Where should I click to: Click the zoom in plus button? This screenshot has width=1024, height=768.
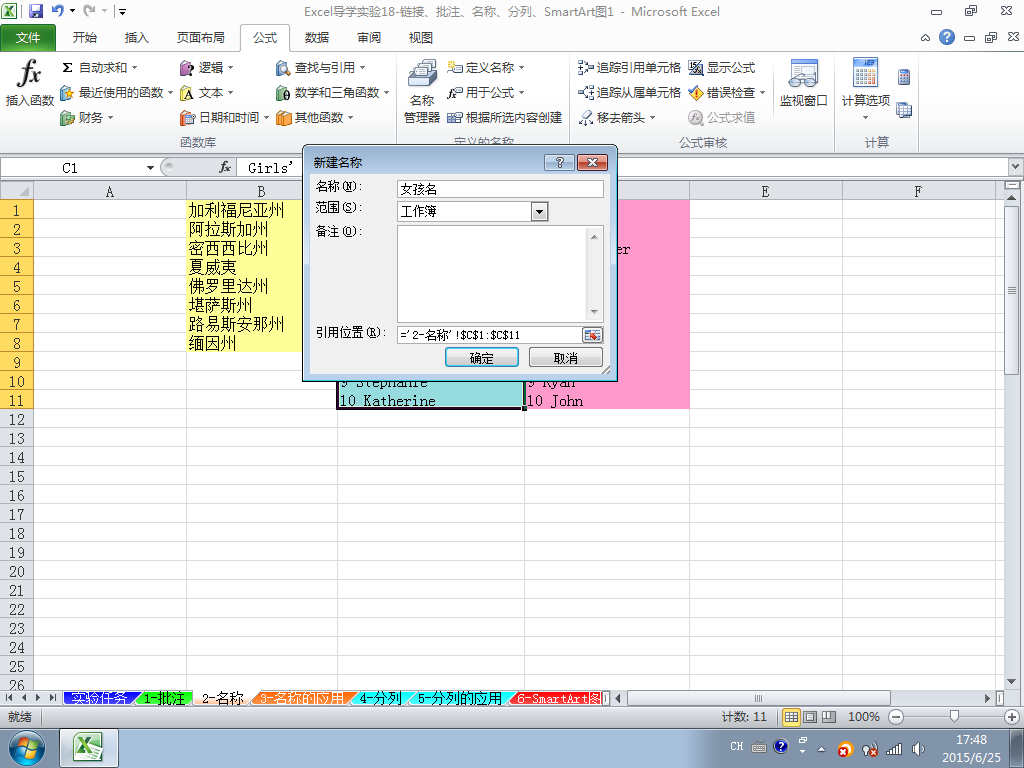[1012, 717]
